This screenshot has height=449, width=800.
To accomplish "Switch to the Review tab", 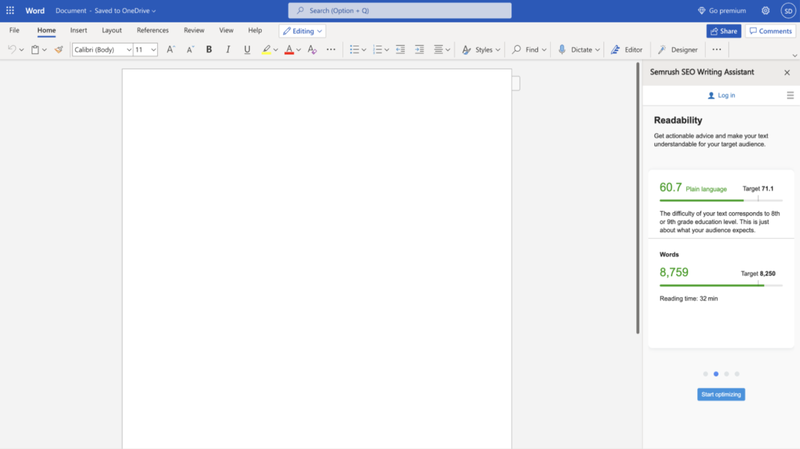I will click(x=194, y=30).
